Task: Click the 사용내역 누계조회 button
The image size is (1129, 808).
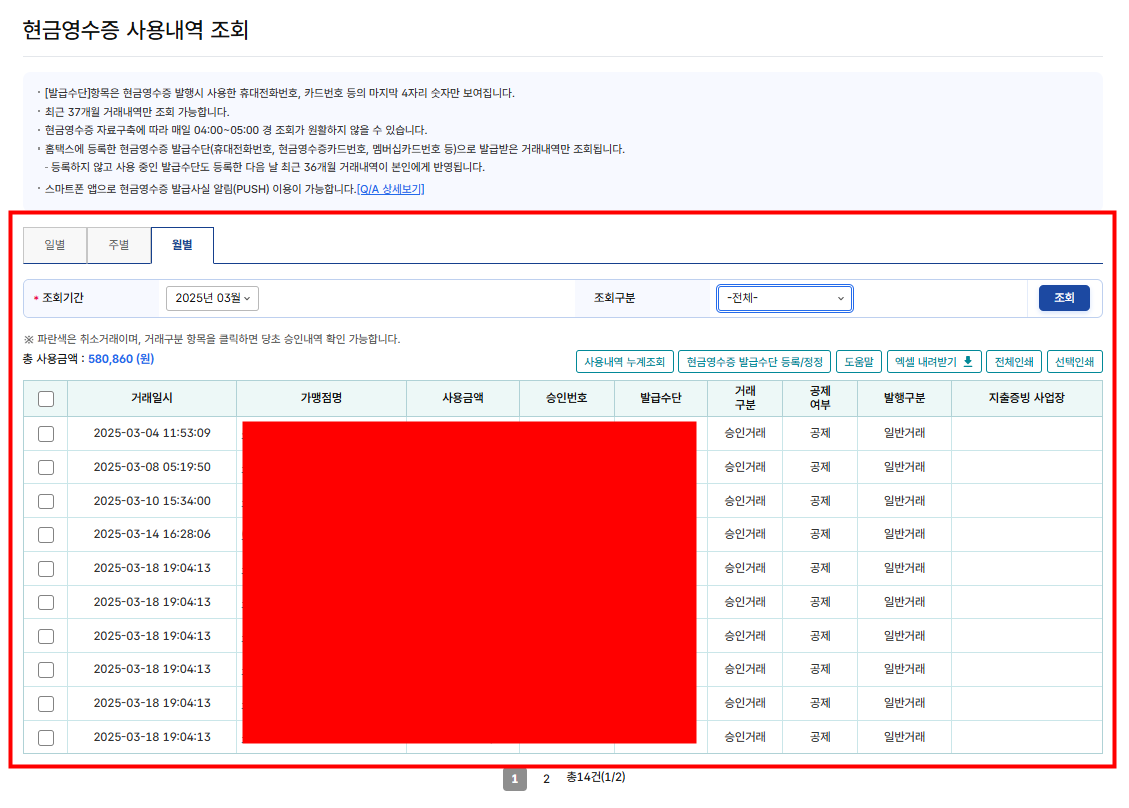Action: click(x=625, y=362)
